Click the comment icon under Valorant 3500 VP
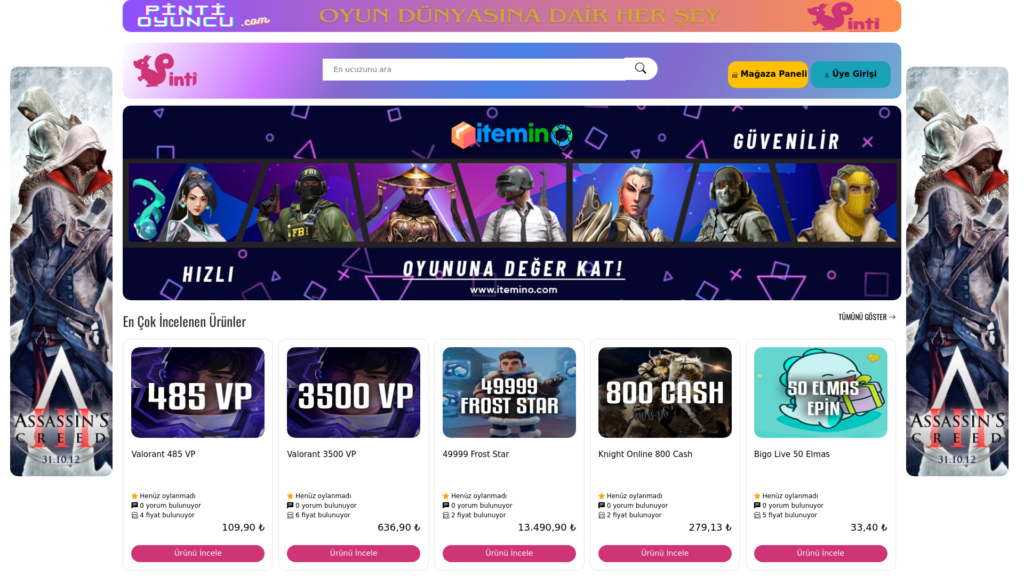This screenshot has height=576, width=1024. [290, 505]
